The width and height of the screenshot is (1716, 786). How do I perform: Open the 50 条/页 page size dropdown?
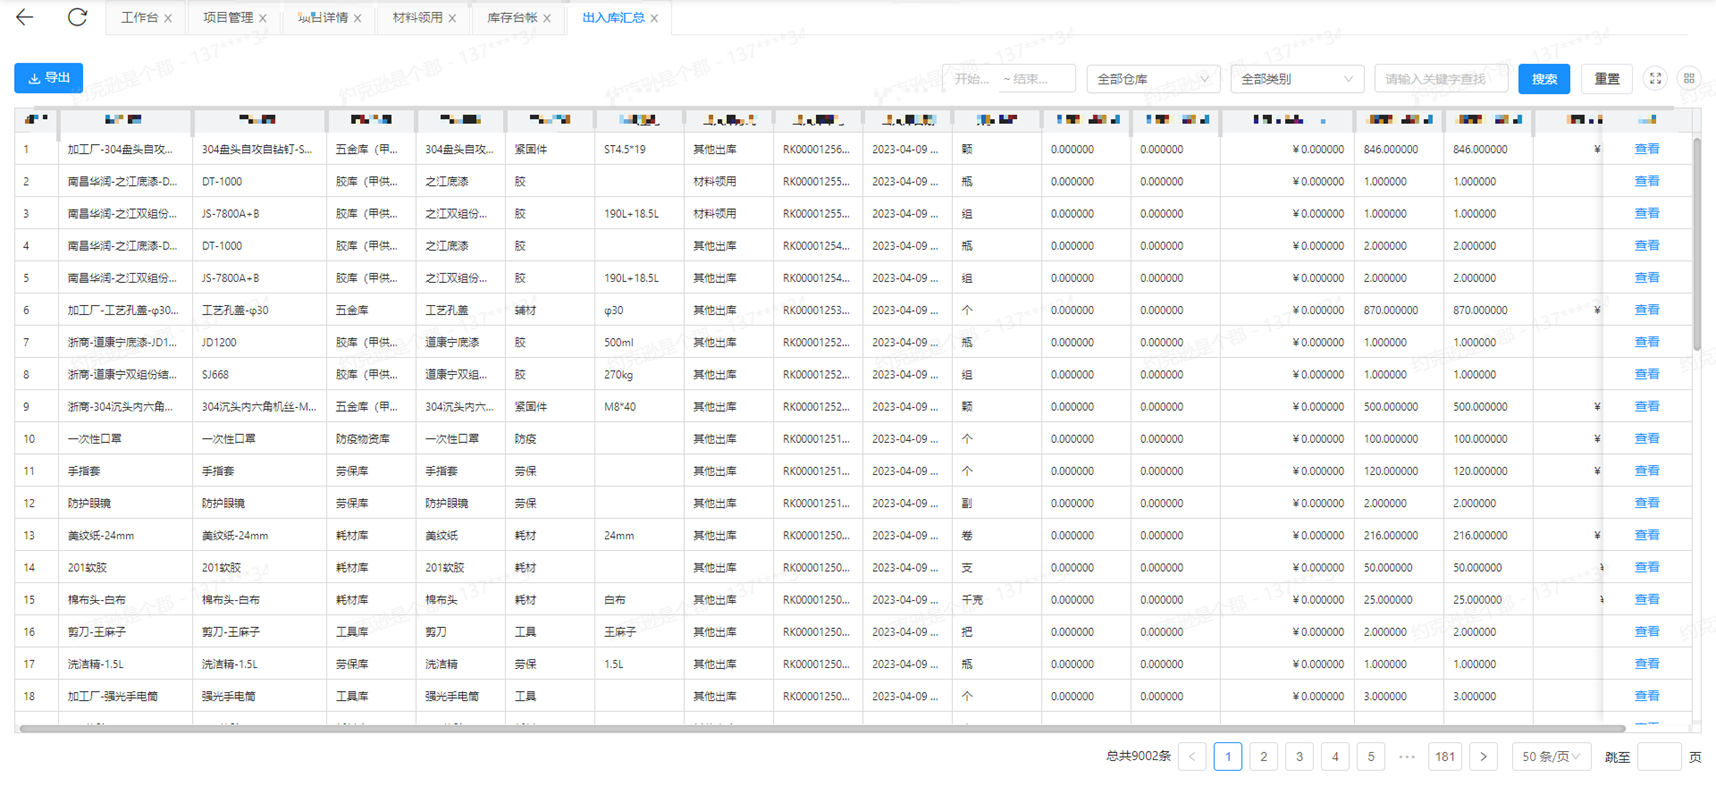coord(1551,757)
